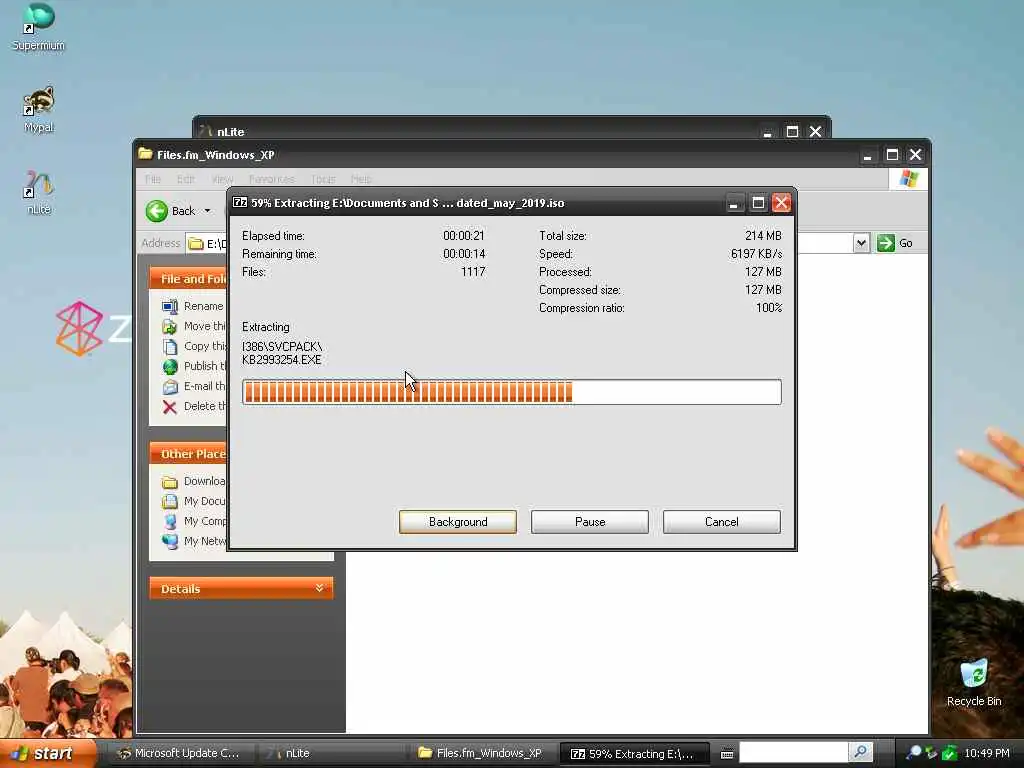The height and width of the screenshot is (768, 1024).
Task: Expand the Details panel chevron
Action: click(x=319, y=588)
